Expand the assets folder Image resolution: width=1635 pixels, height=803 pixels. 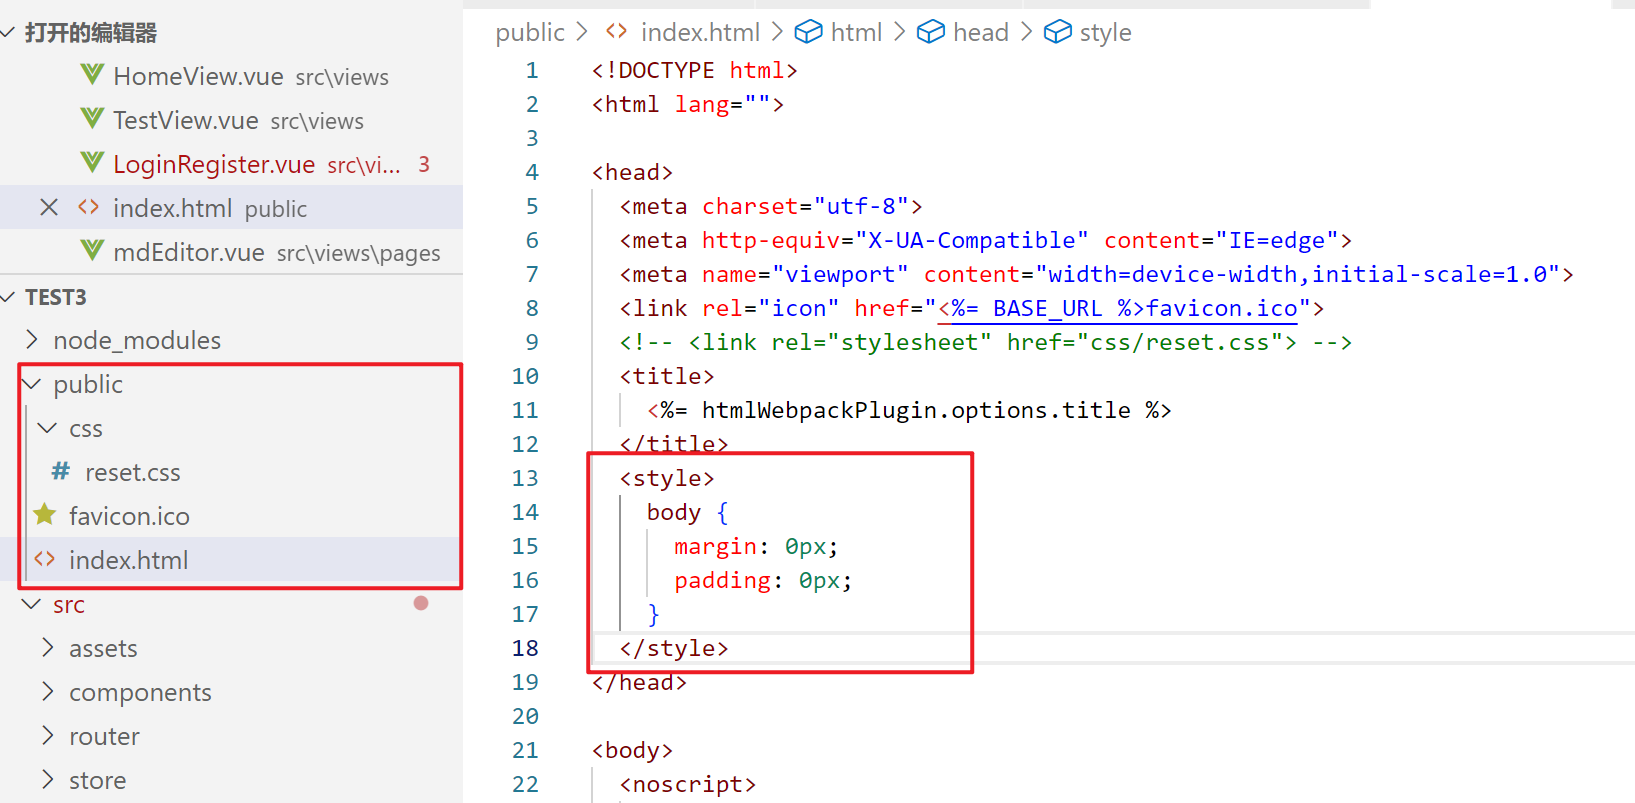point(47,648)
